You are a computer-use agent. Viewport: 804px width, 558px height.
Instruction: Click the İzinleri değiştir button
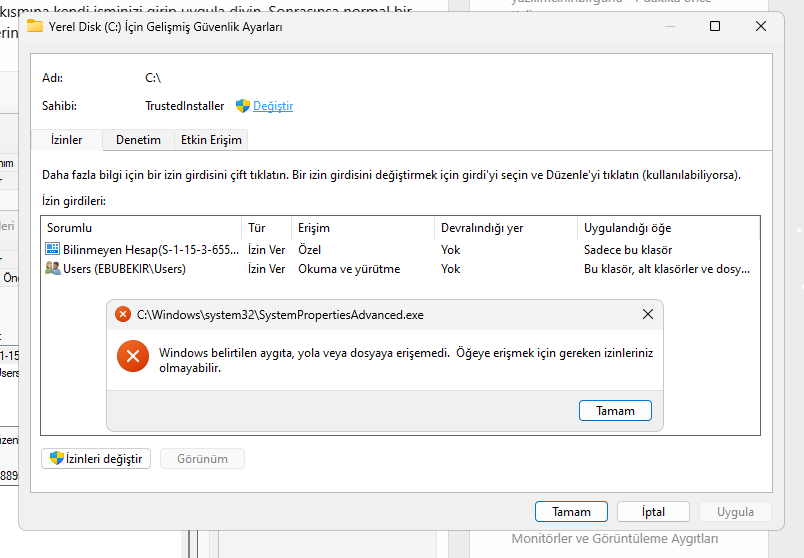coord(96,459)
